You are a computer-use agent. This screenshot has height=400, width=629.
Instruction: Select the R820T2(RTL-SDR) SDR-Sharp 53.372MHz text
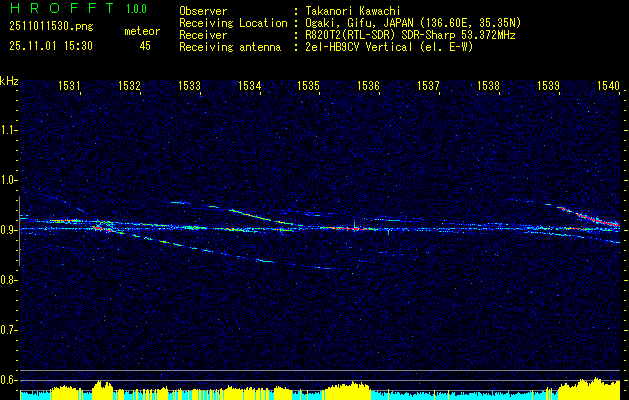pos(410,35)
